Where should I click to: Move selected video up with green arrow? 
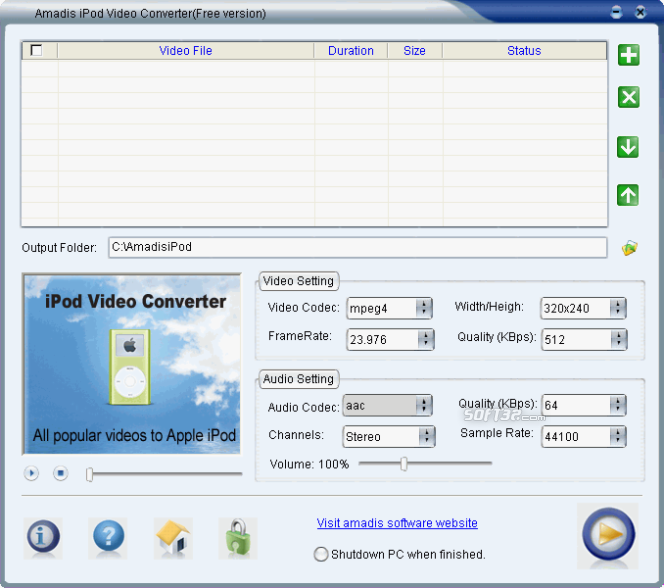click(x=628, y=195)
